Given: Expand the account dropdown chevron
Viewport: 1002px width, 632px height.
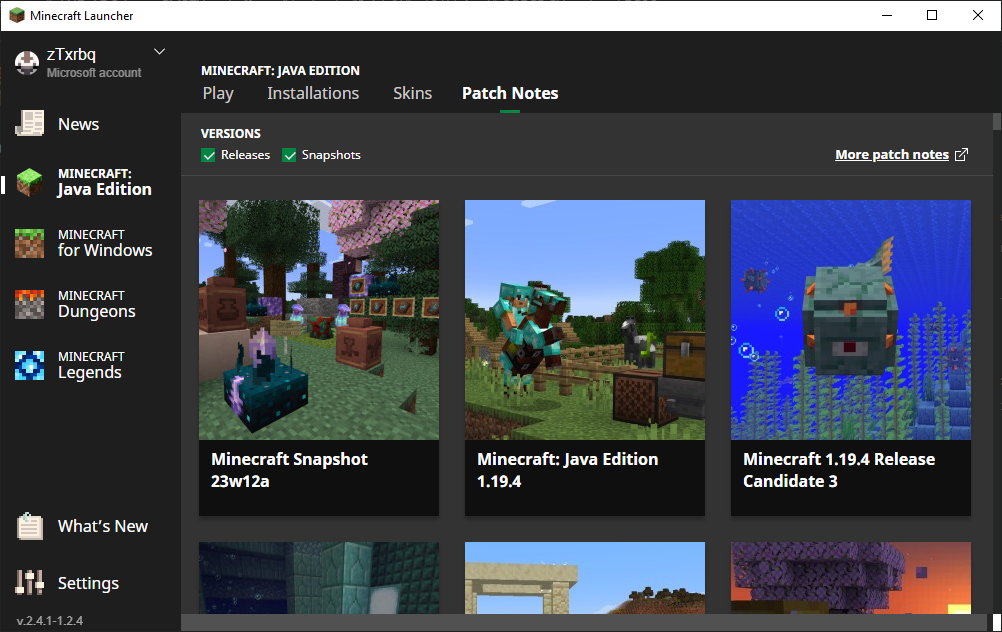Looking at the screenshot, I should (160, 52).
